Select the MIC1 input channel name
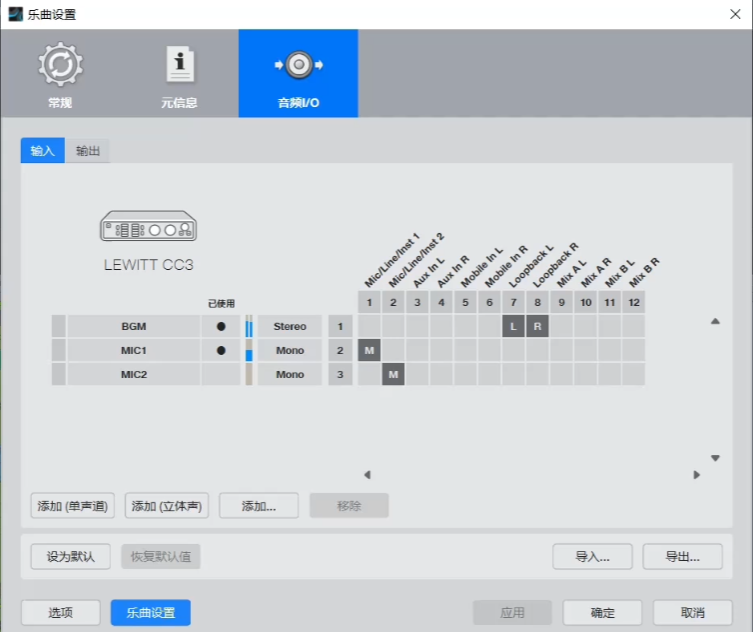This screenshot has width=753, height=632. tap(134, 351)
